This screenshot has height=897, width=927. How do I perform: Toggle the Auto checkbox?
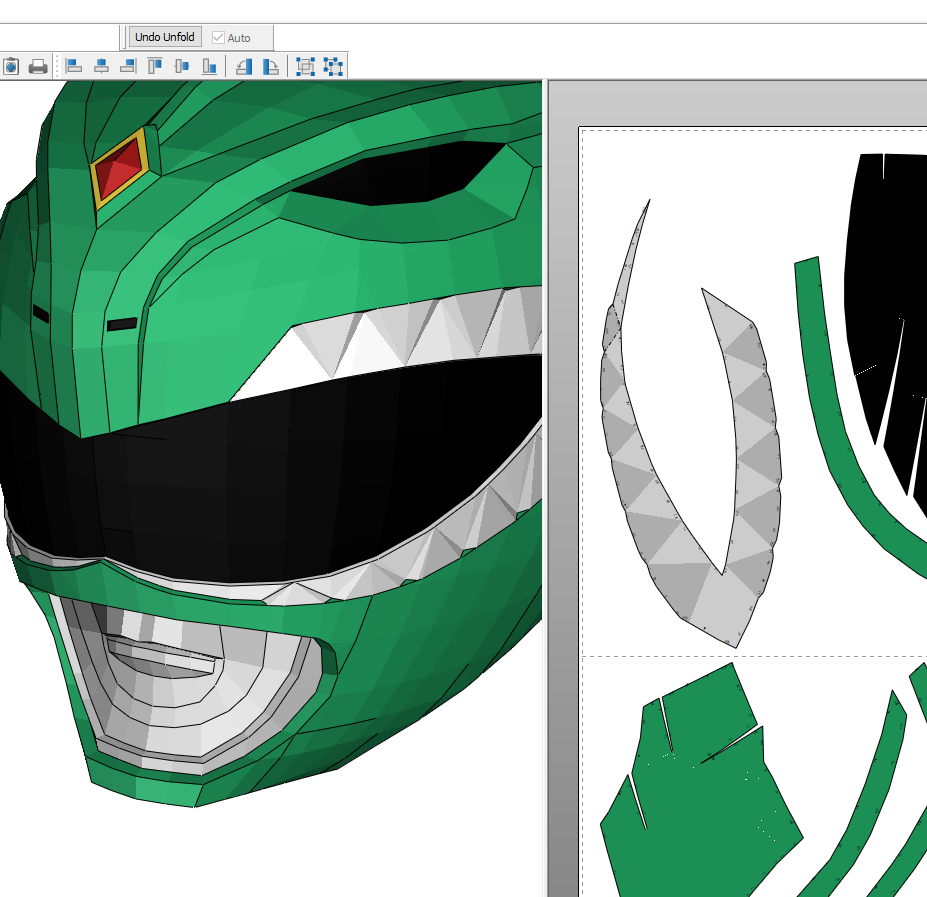(218, 38)
